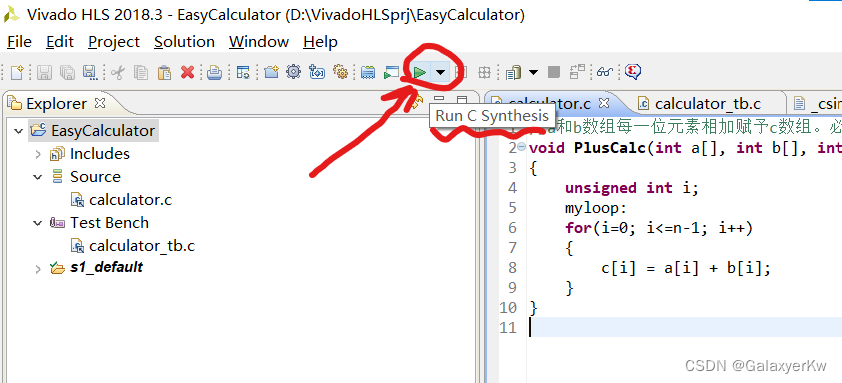Select the EasyCalculator project in Explorer
This screenshot has width=842, height=383.
point(103,131)
